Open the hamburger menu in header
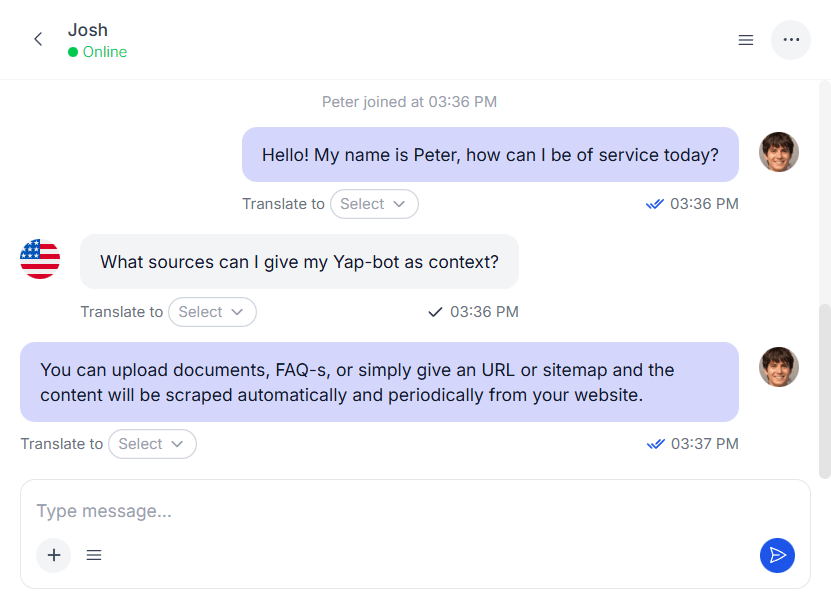 [745, 40]
